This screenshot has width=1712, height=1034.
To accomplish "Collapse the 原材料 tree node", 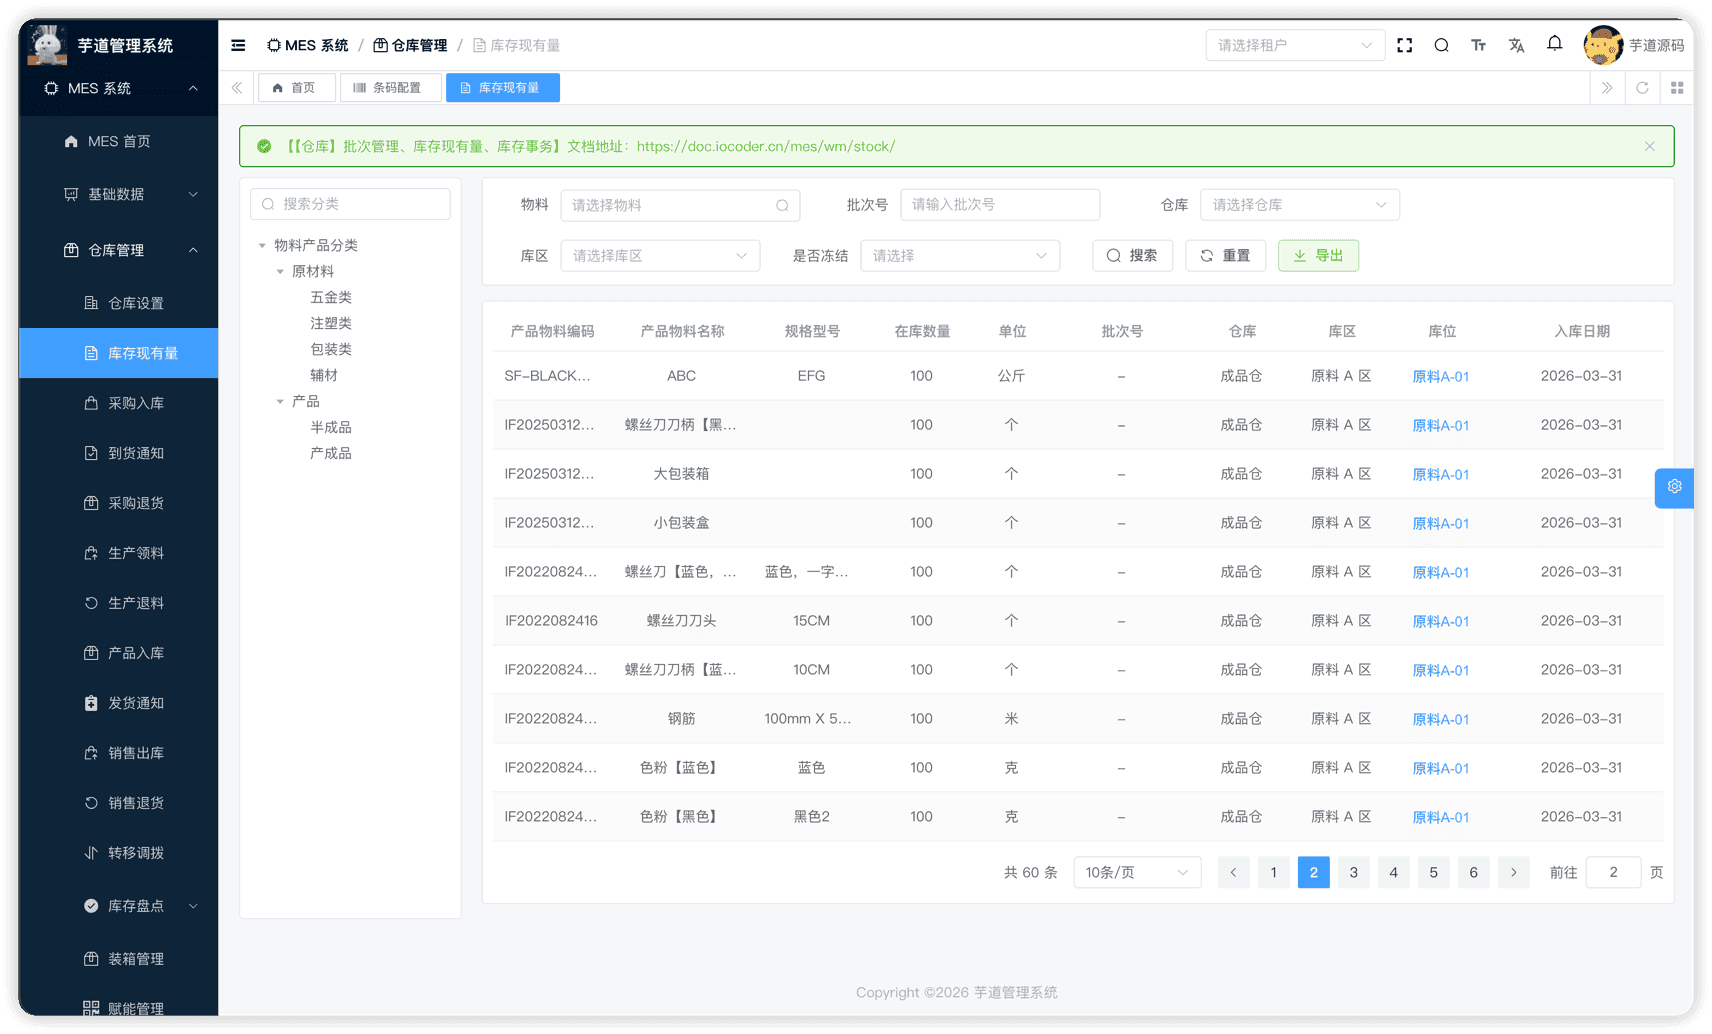I will tap(281, 272).
